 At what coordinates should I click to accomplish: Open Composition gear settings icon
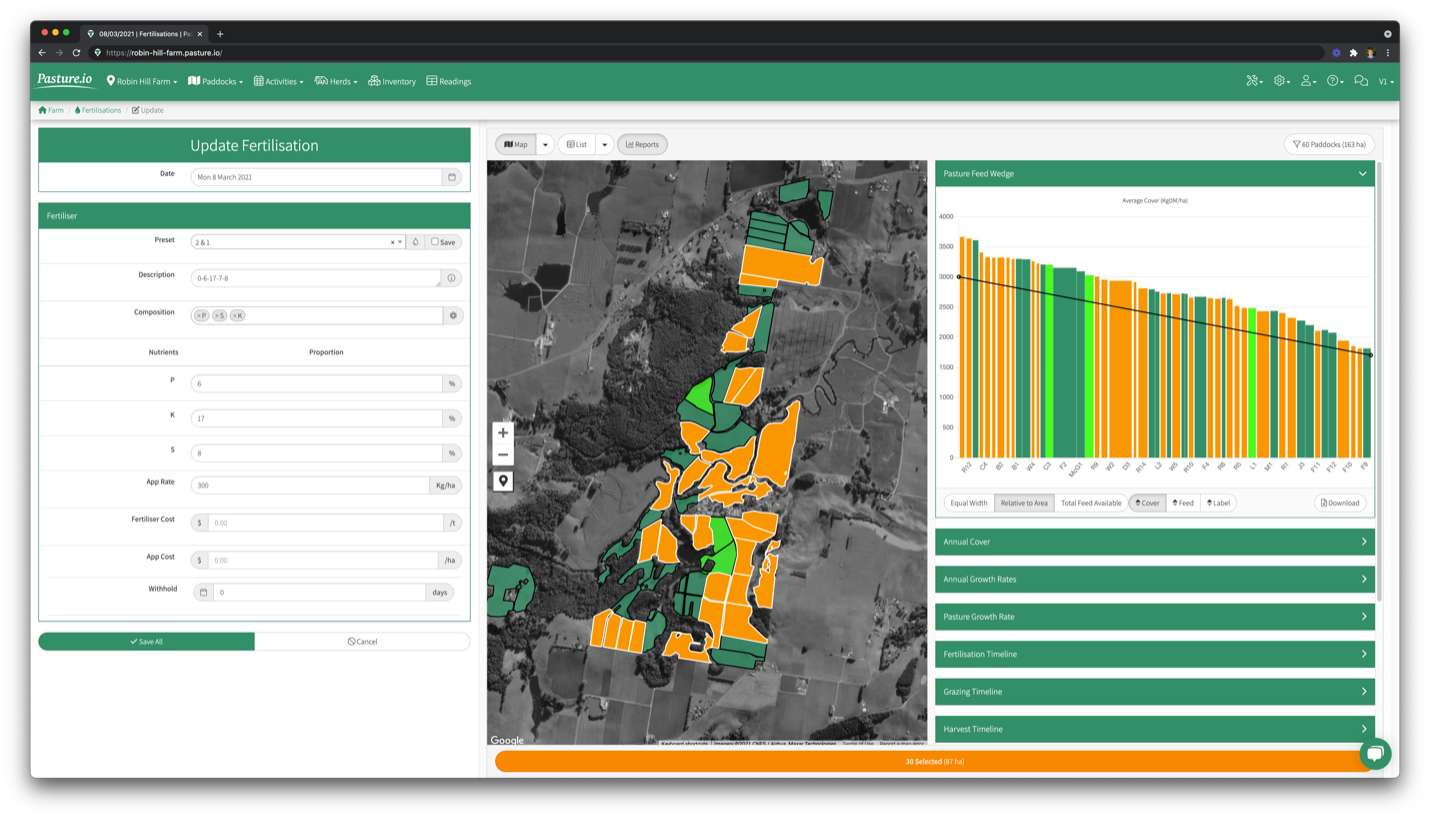click(x=453, y=315)
